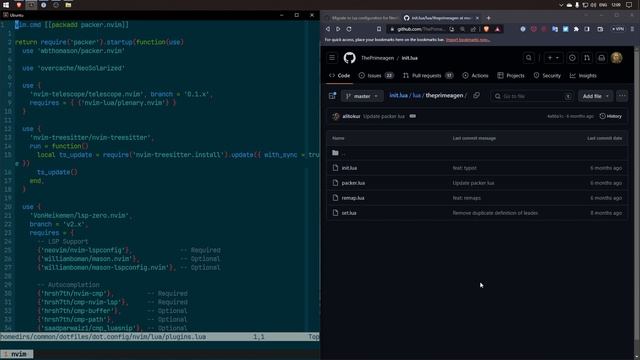The image size is (640, 360).
Task: Click the lua breadcrumb link
Action: coord(417,96)
